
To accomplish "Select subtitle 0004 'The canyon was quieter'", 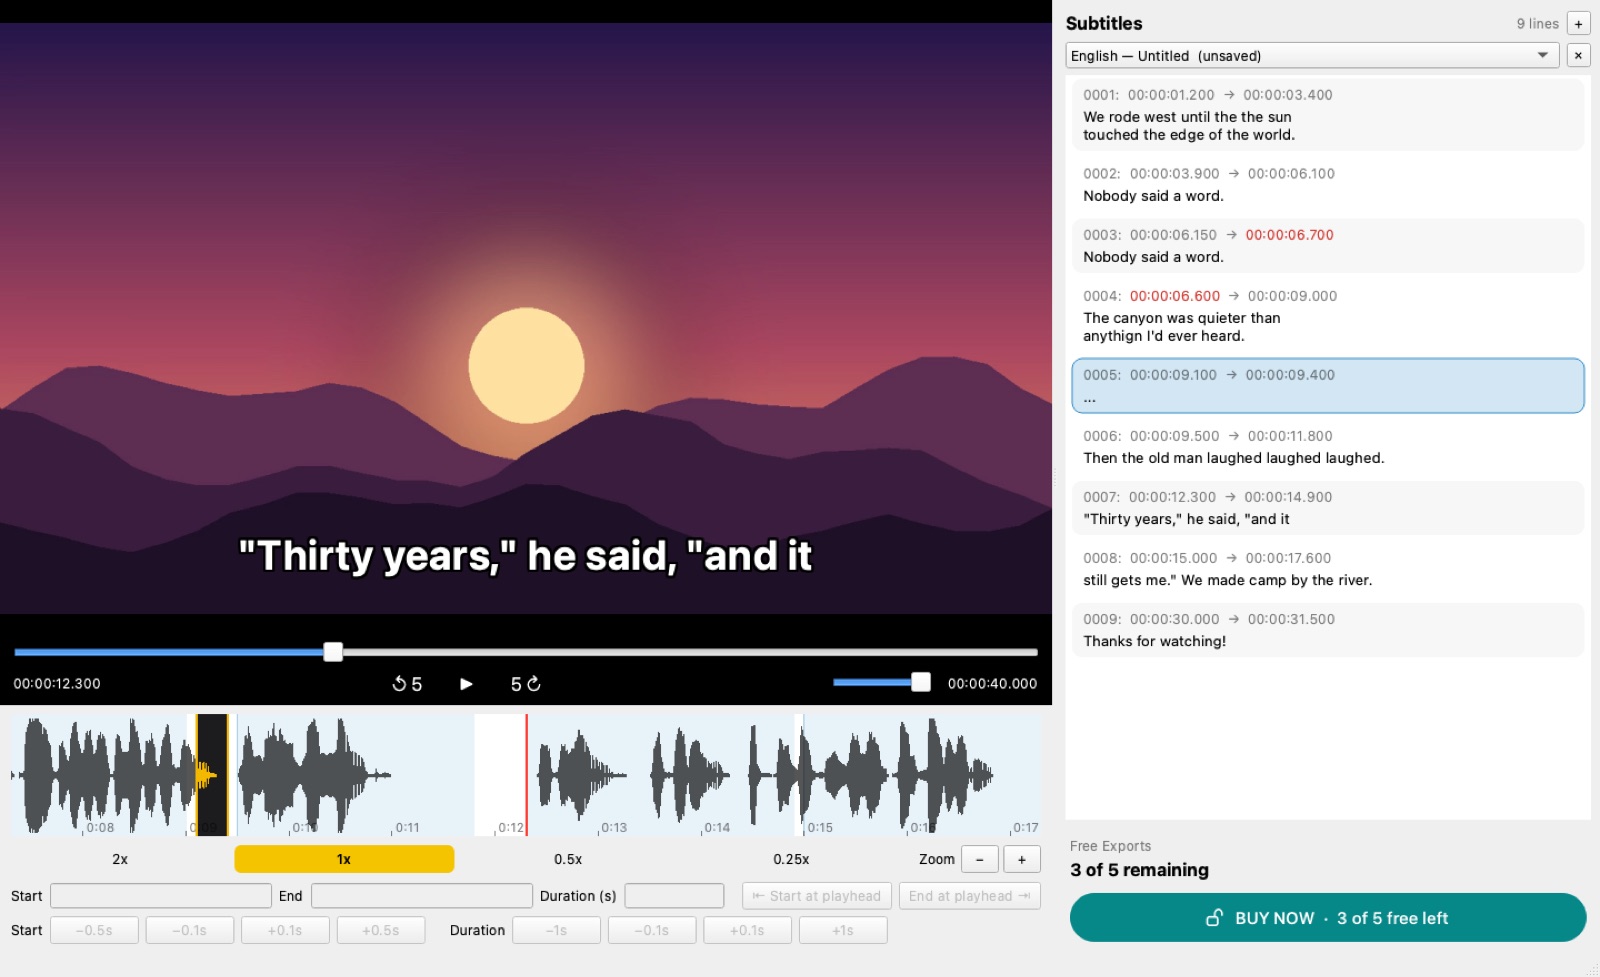I will [x=1328, y=316].
